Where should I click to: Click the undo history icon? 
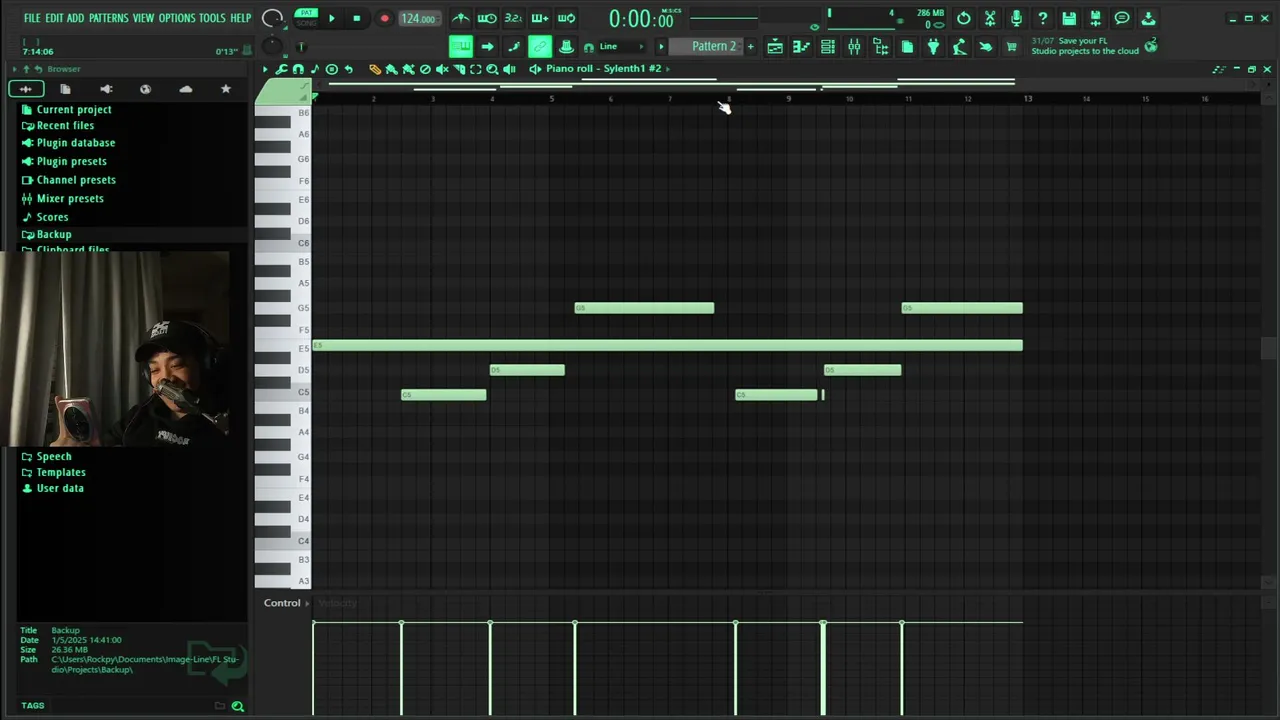pos(963,18)
